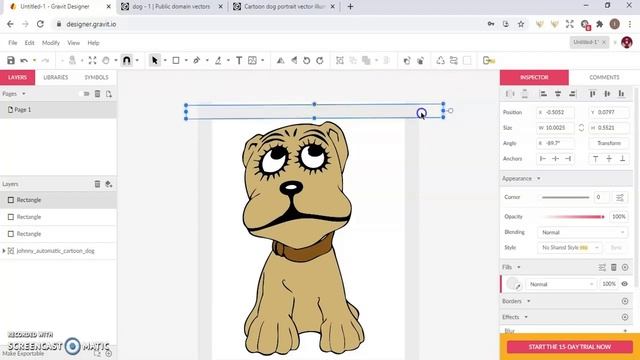The image size is (640, 360).
Task: Click the Transform button
Action: click(x=609, y=143)
